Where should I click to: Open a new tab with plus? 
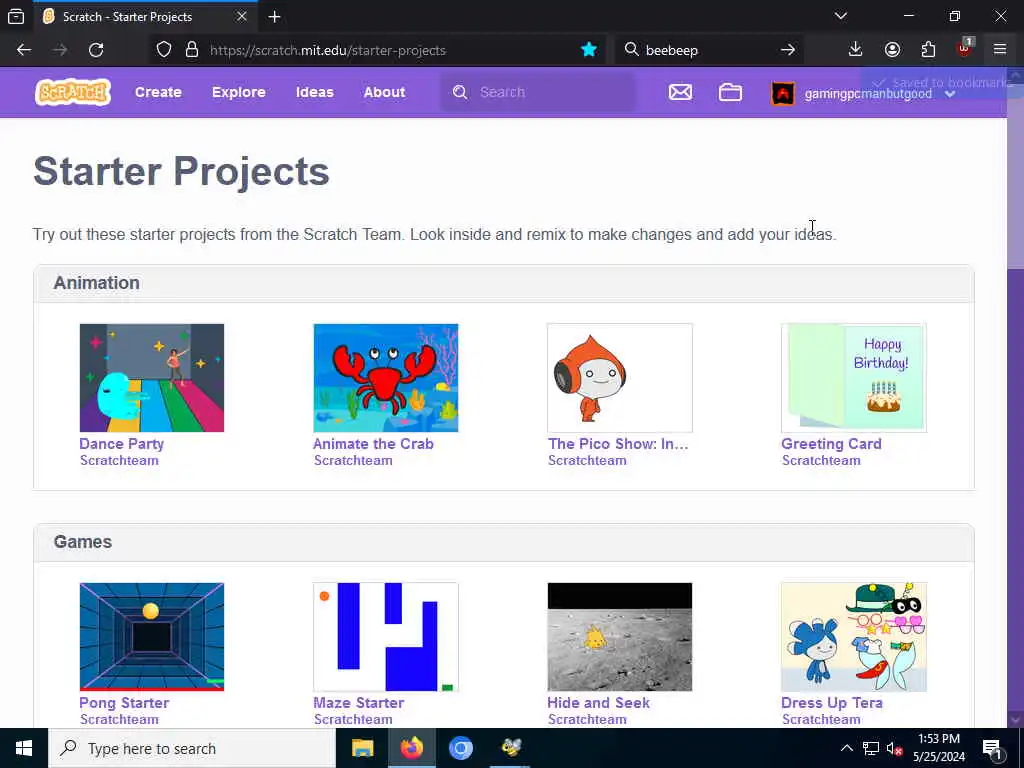(x=274, y=17)
